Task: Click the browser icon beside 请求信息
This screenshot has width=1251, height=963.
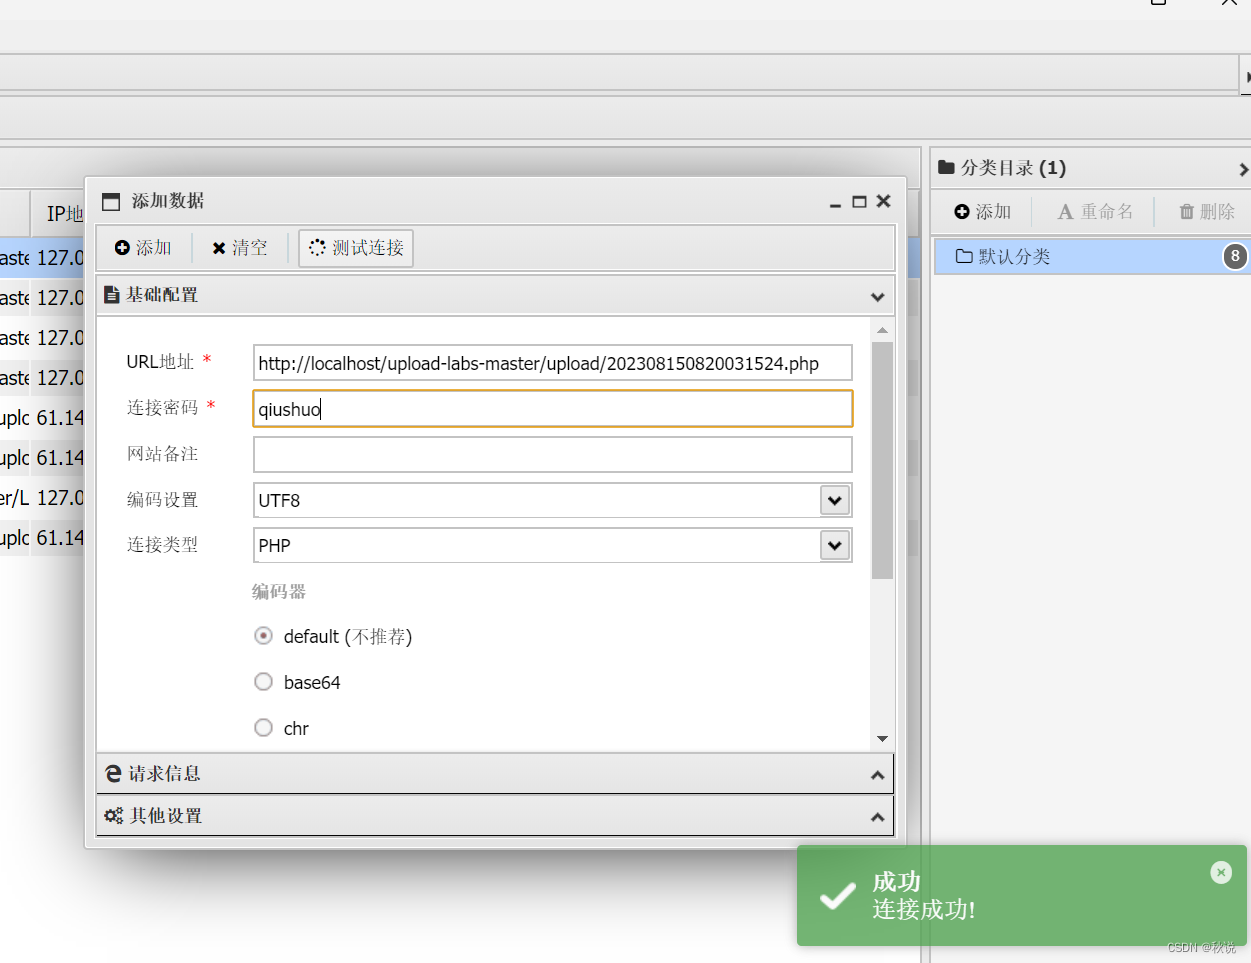Action: click(x=113, y=774)
